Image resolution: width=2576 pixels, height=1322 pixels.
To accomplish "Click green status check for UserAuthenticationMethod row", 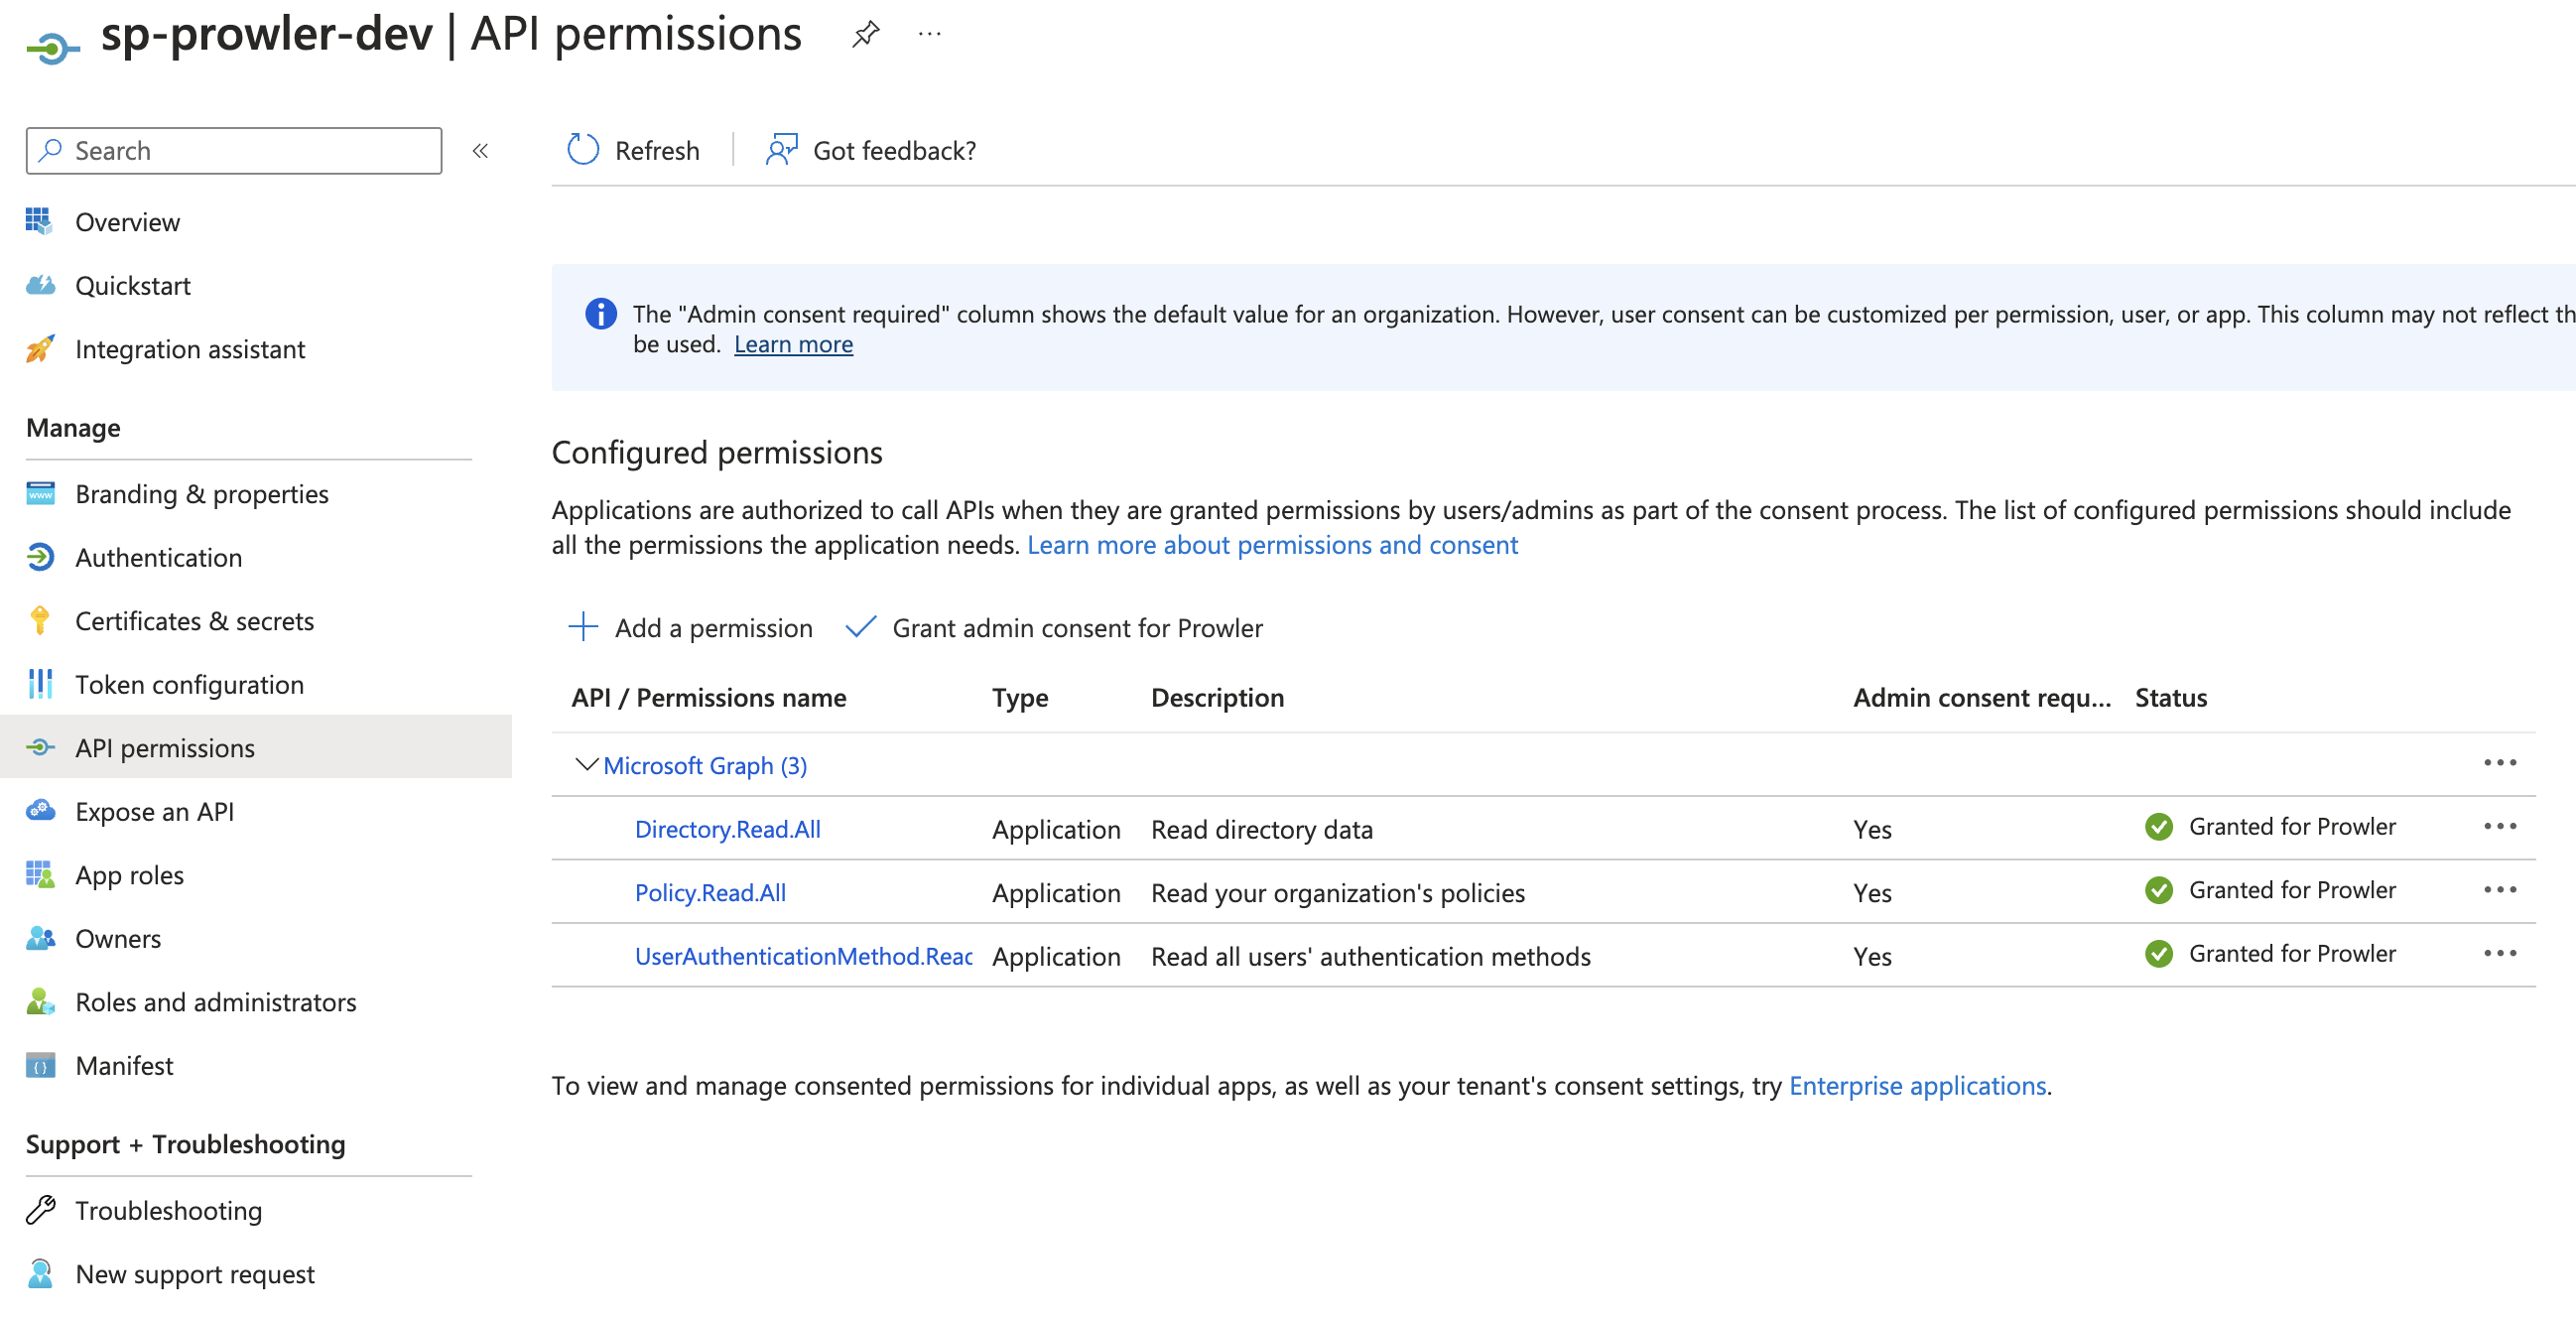I will pos(2158,953).
